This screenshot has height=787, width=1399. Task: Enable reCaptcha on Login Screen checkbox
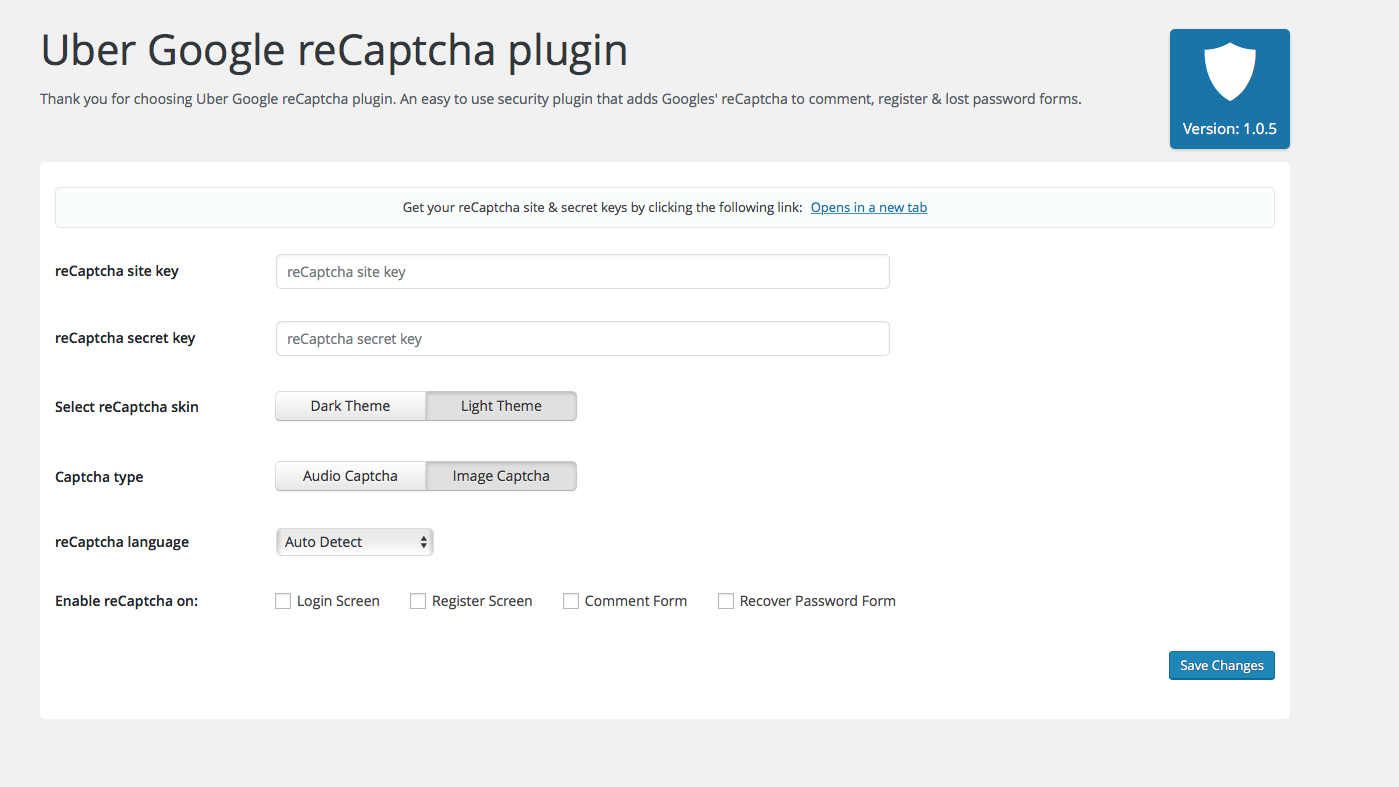click(283, 601)
